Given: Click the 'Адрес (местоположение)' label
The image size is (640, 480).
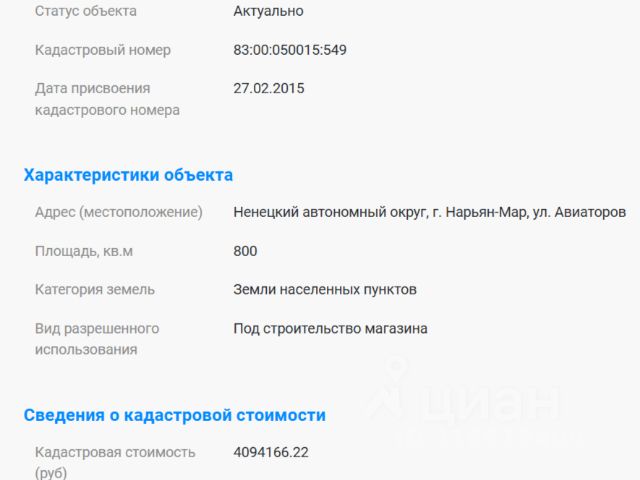Looking at the screenshot, I should 119,212.
